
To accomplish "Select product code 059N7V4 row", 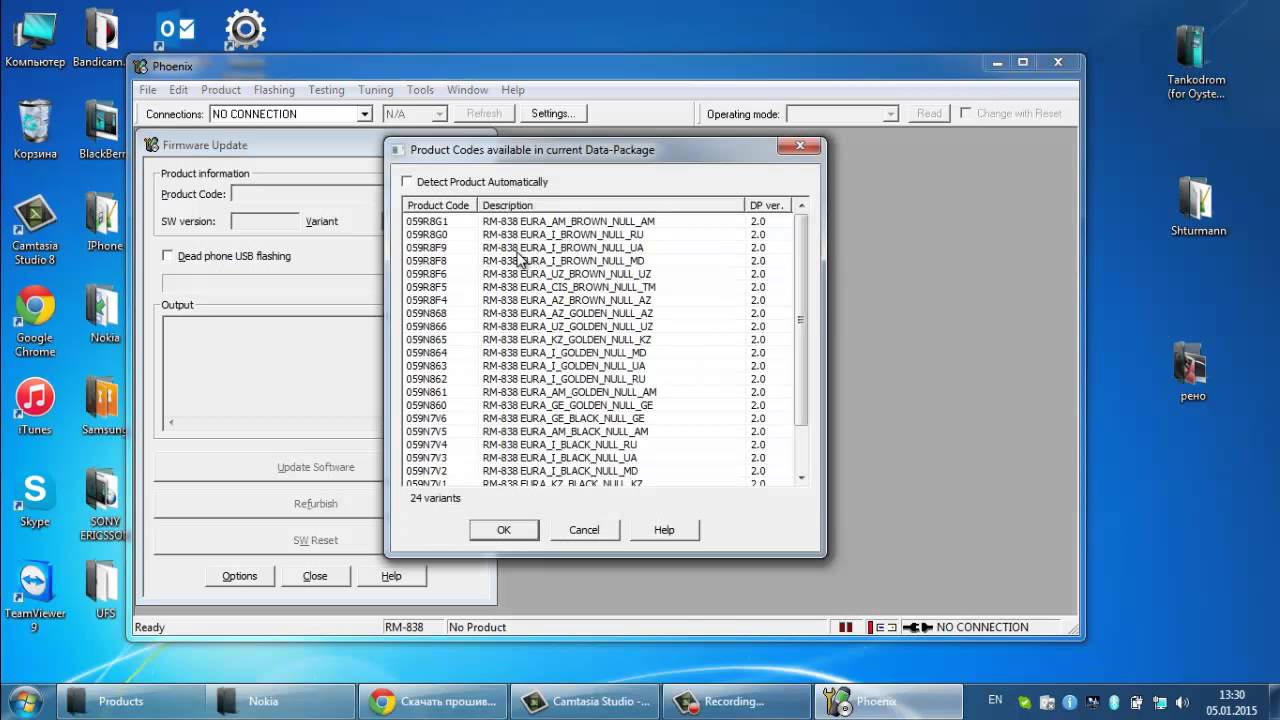I will (598, 445).
